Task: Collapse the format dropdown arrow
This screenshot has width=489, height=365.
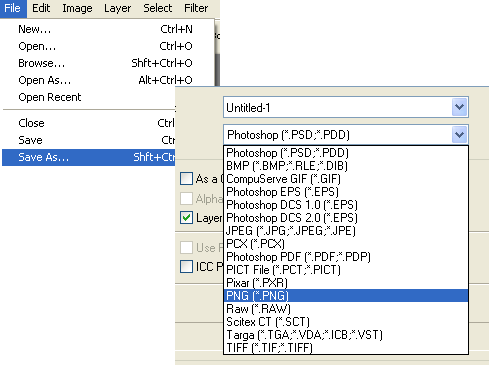Action: [459, 135]
